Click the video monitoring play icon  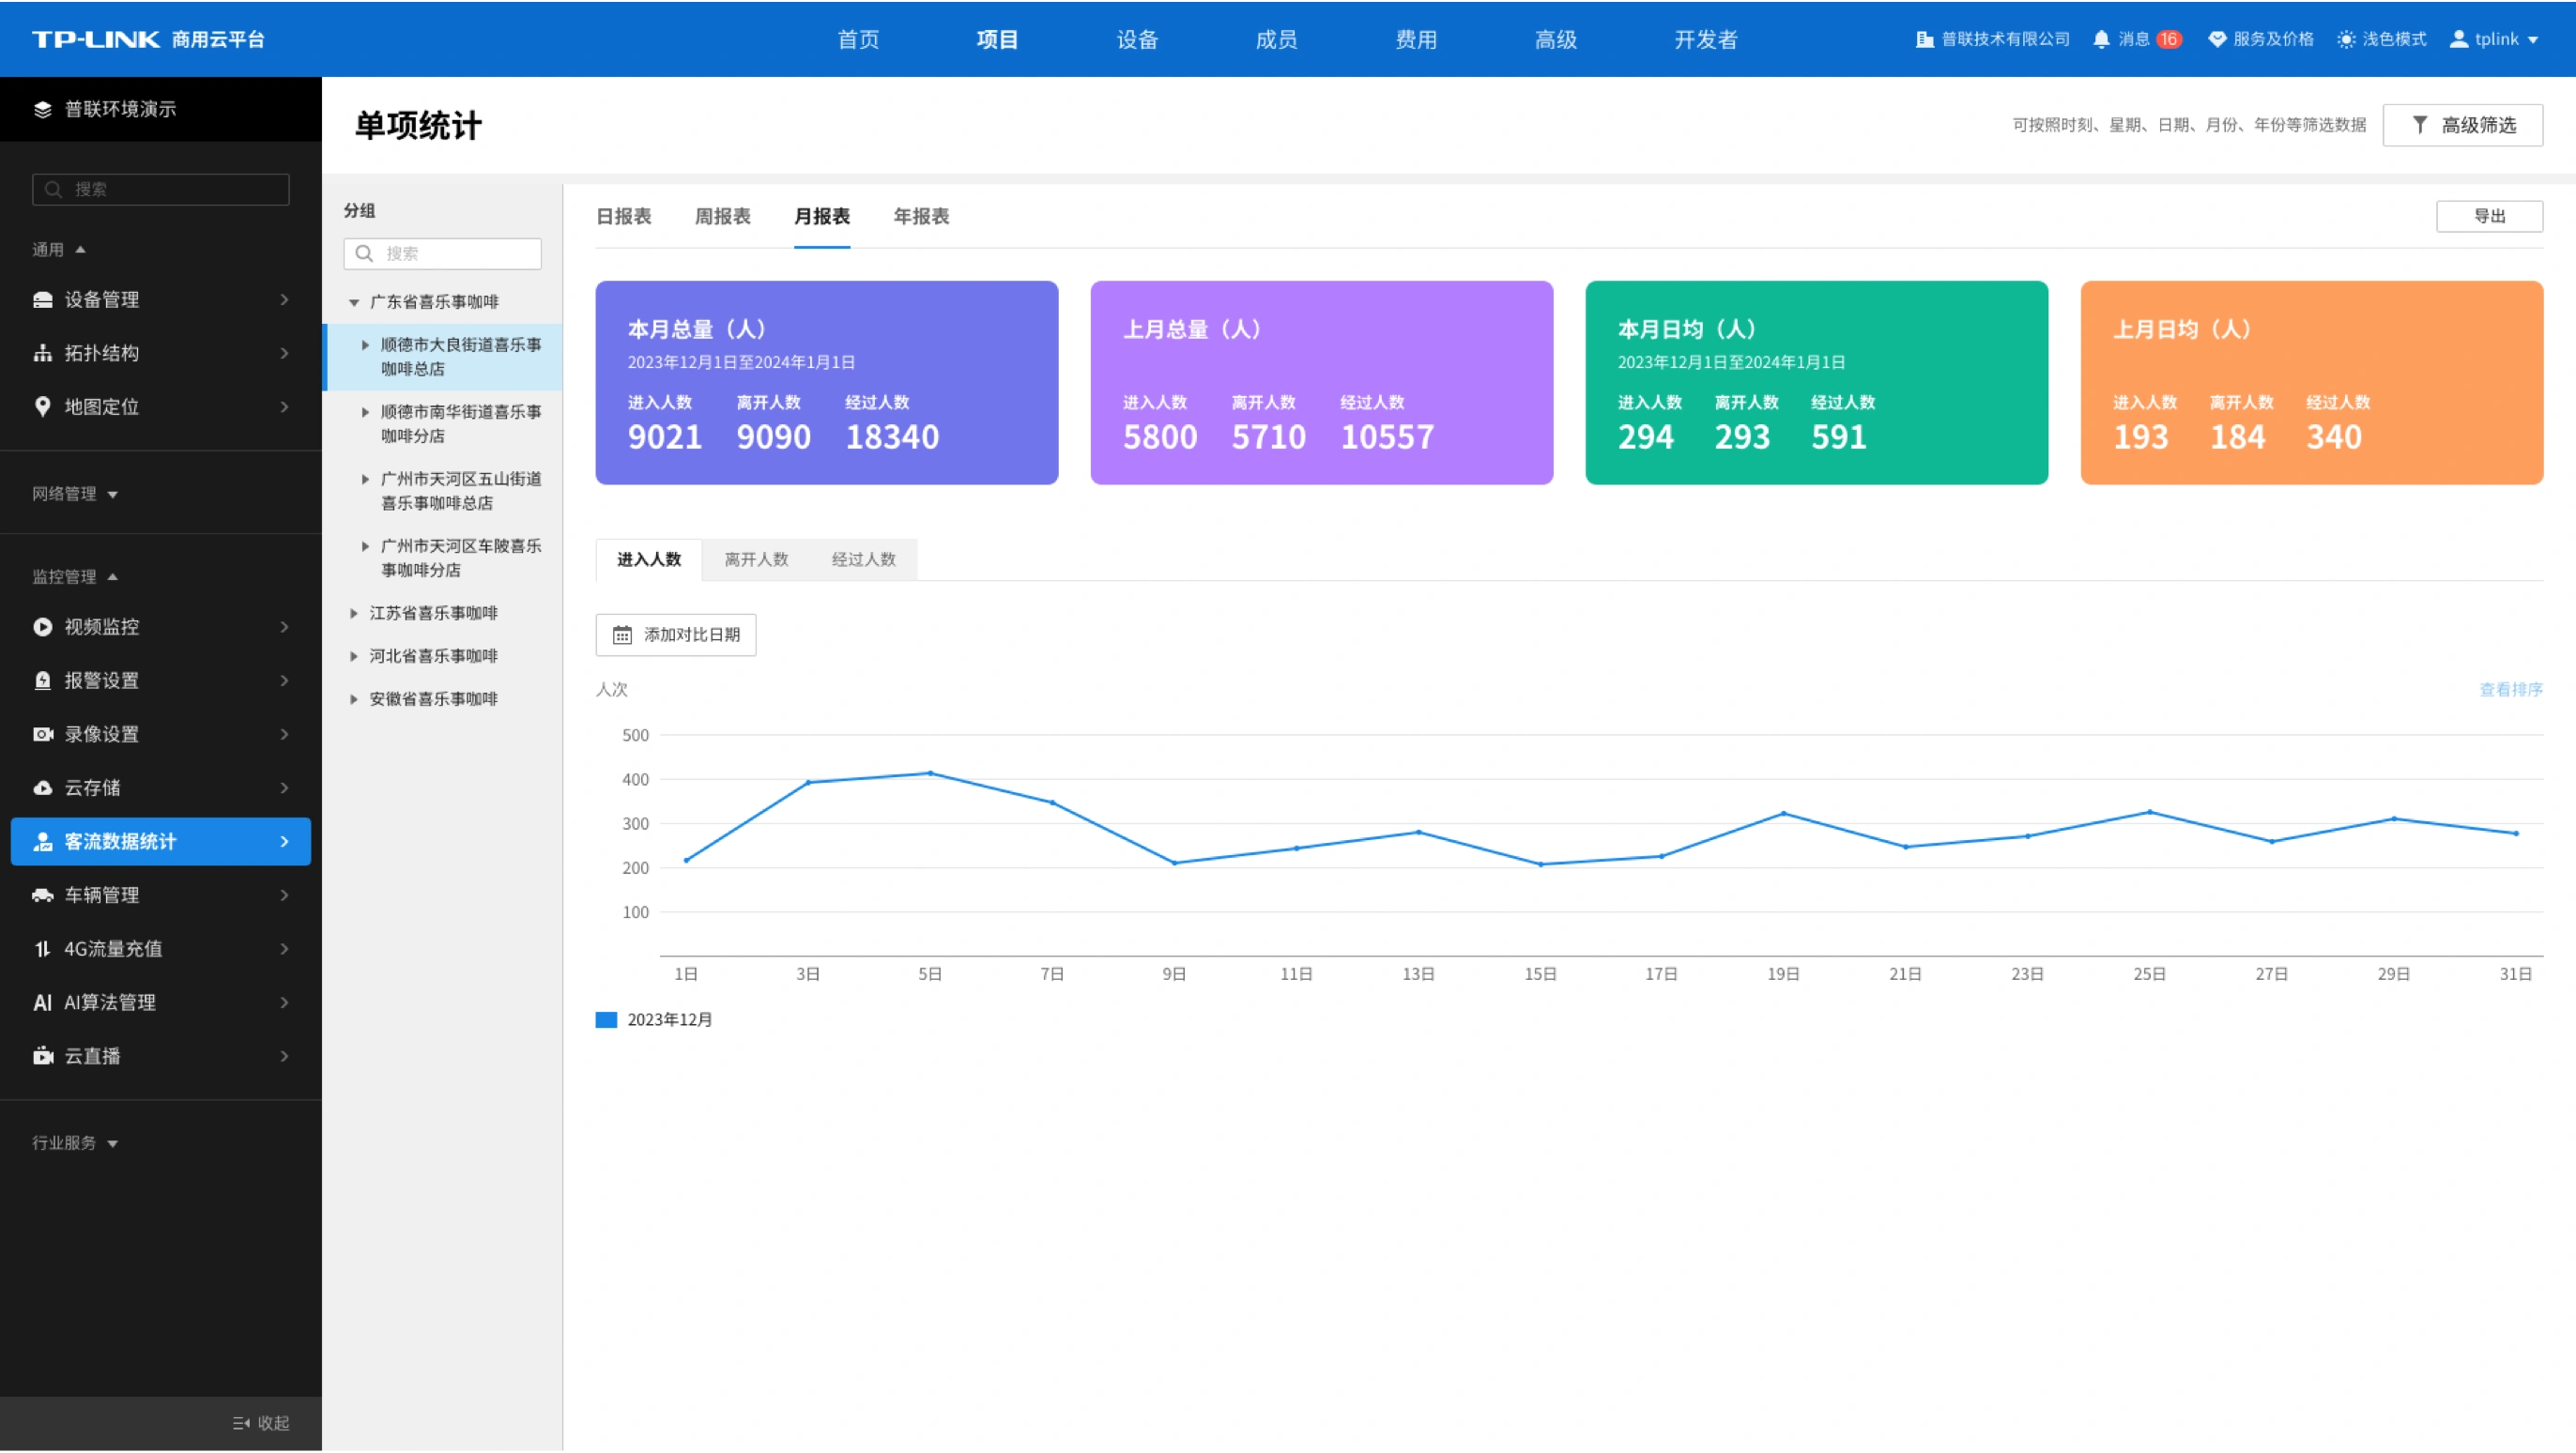tap(42, 627)
